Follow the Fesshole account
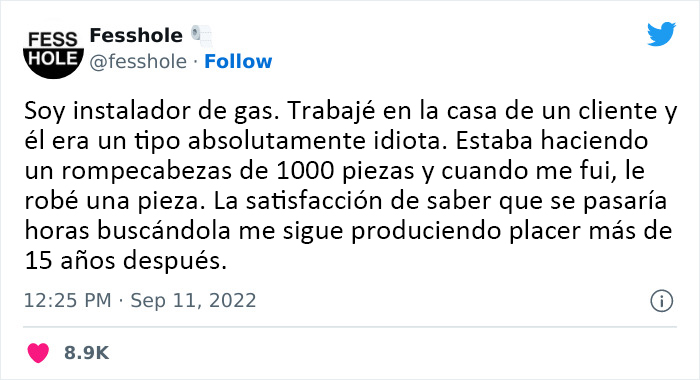The width and height of the screenshot is (700, 380). coord(238,62)
